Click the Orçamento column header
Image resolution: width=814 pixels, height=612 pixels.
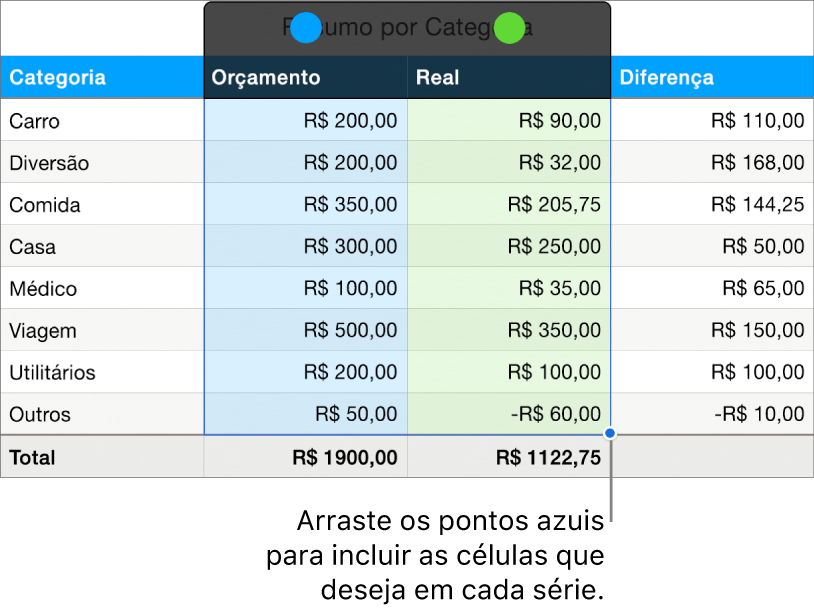click(x=270, y=77)
